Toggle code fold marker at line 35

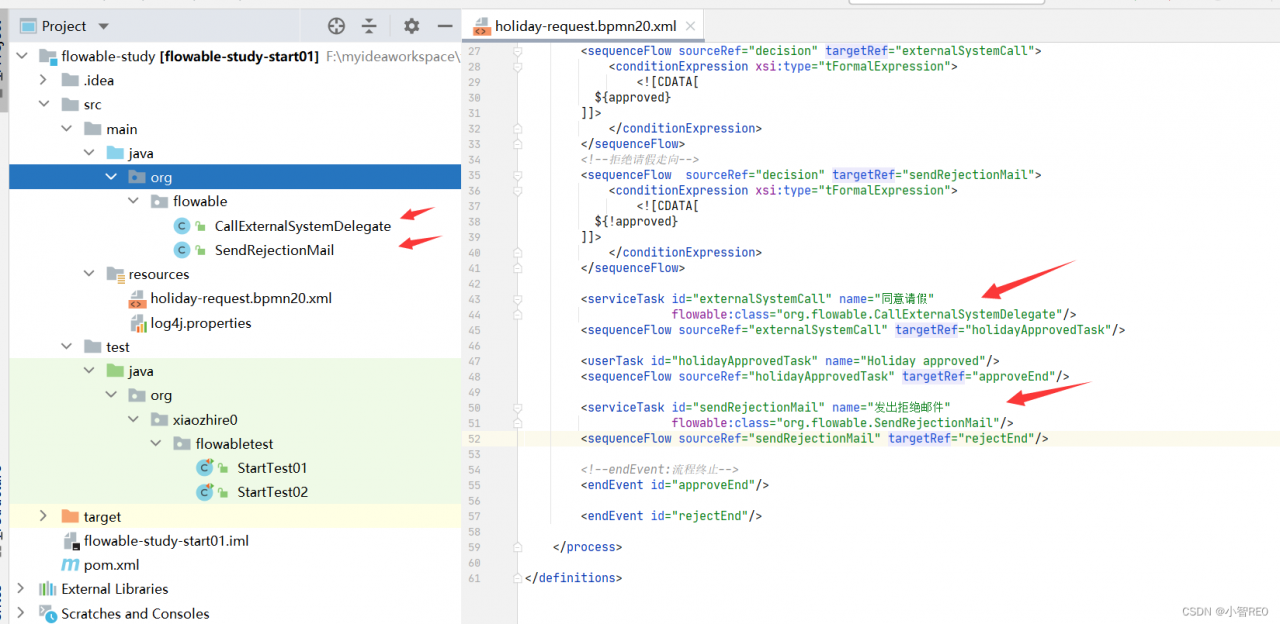(x=517, y=174)
